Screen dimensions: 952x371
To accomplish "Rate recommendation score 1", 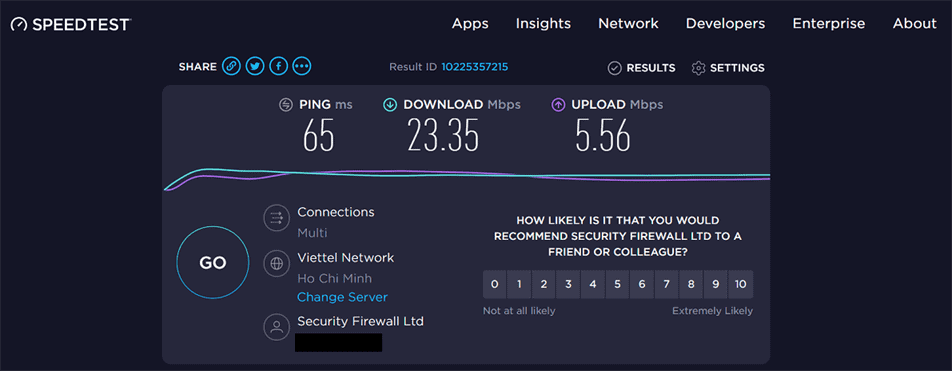I will coord(519,284).
